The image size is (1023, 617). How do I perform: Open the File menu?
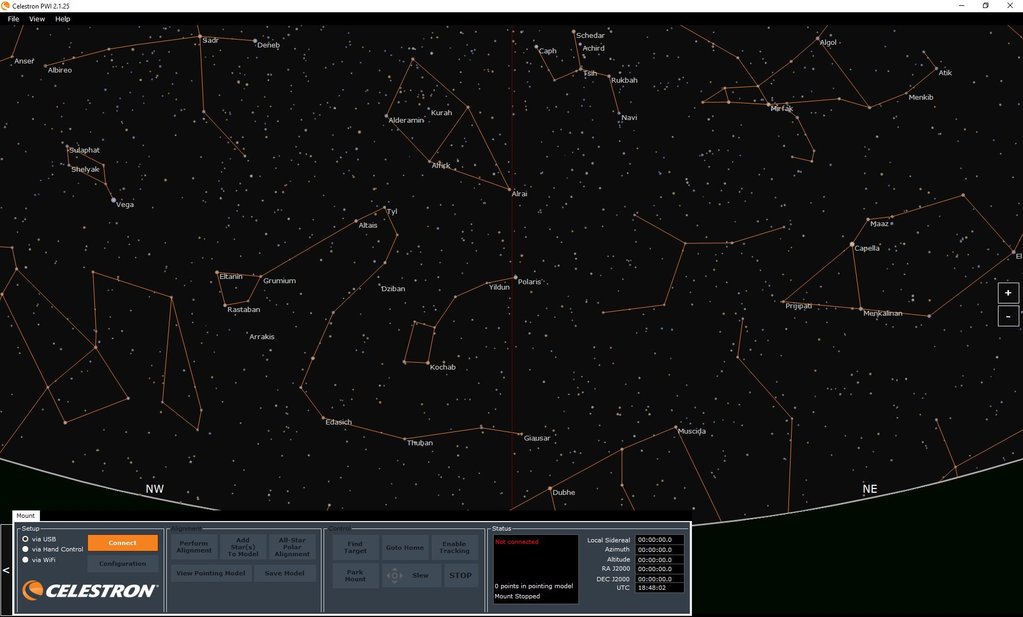click(x=14, y=19)
